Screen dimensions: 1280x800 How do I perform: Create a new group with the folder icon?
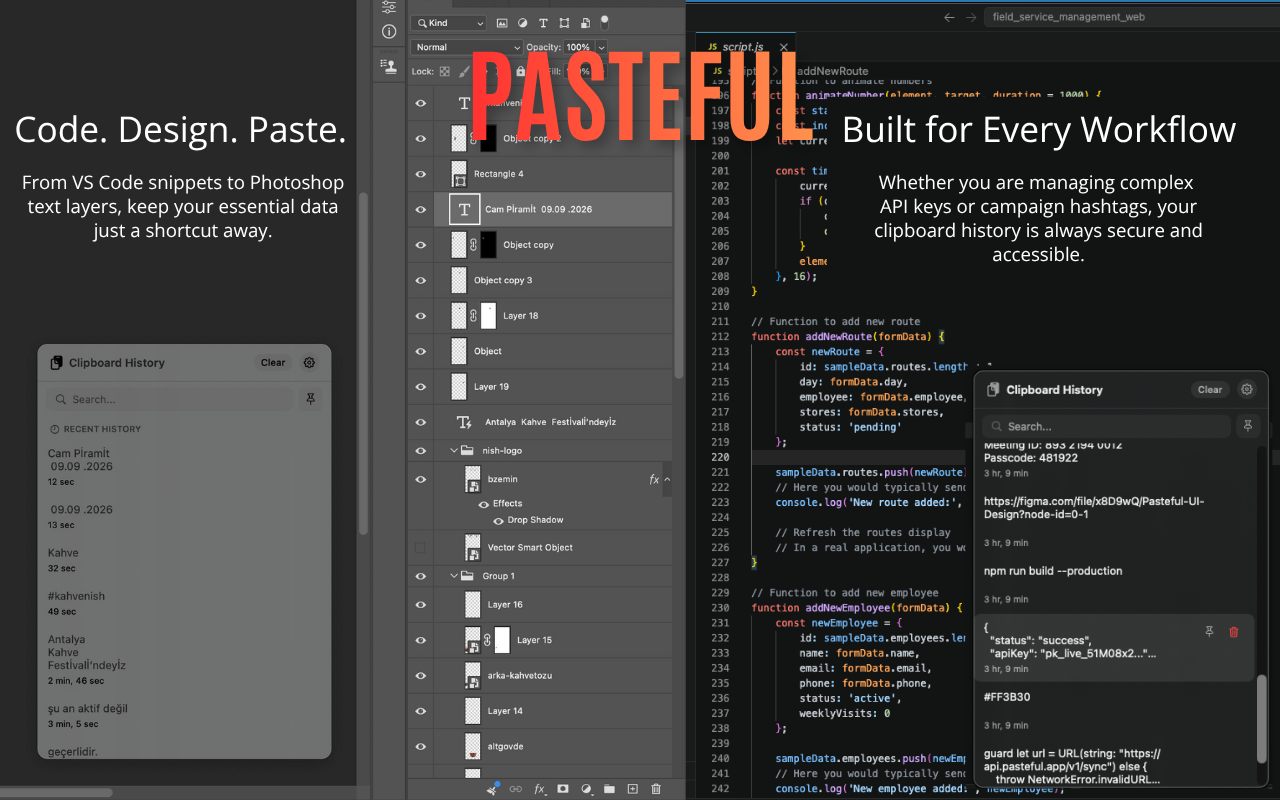pyautogui.click(x=609, y=789)
